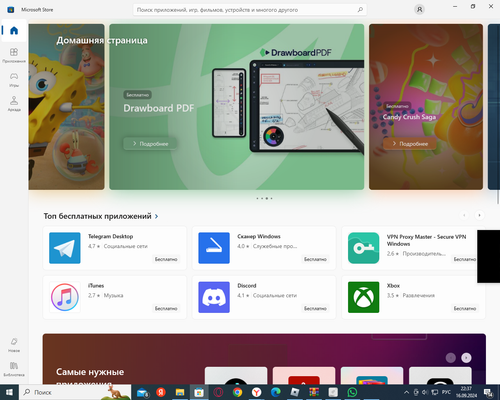The height and width of the screenshot is (400, 500).
Task: Select the Drawboard PDF banner title
Action: tap(159, 108)
